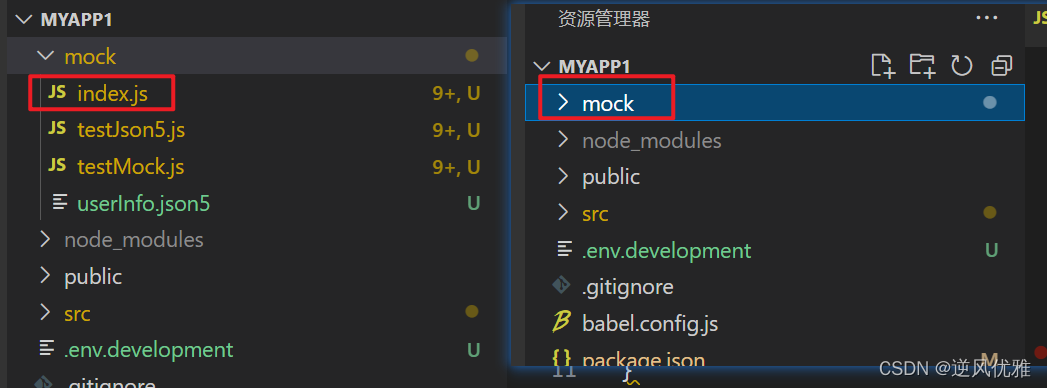The image size is (1047, 388).
Task: Click the Collapse Folders icon in explorer
Action: coord(1002,65)
